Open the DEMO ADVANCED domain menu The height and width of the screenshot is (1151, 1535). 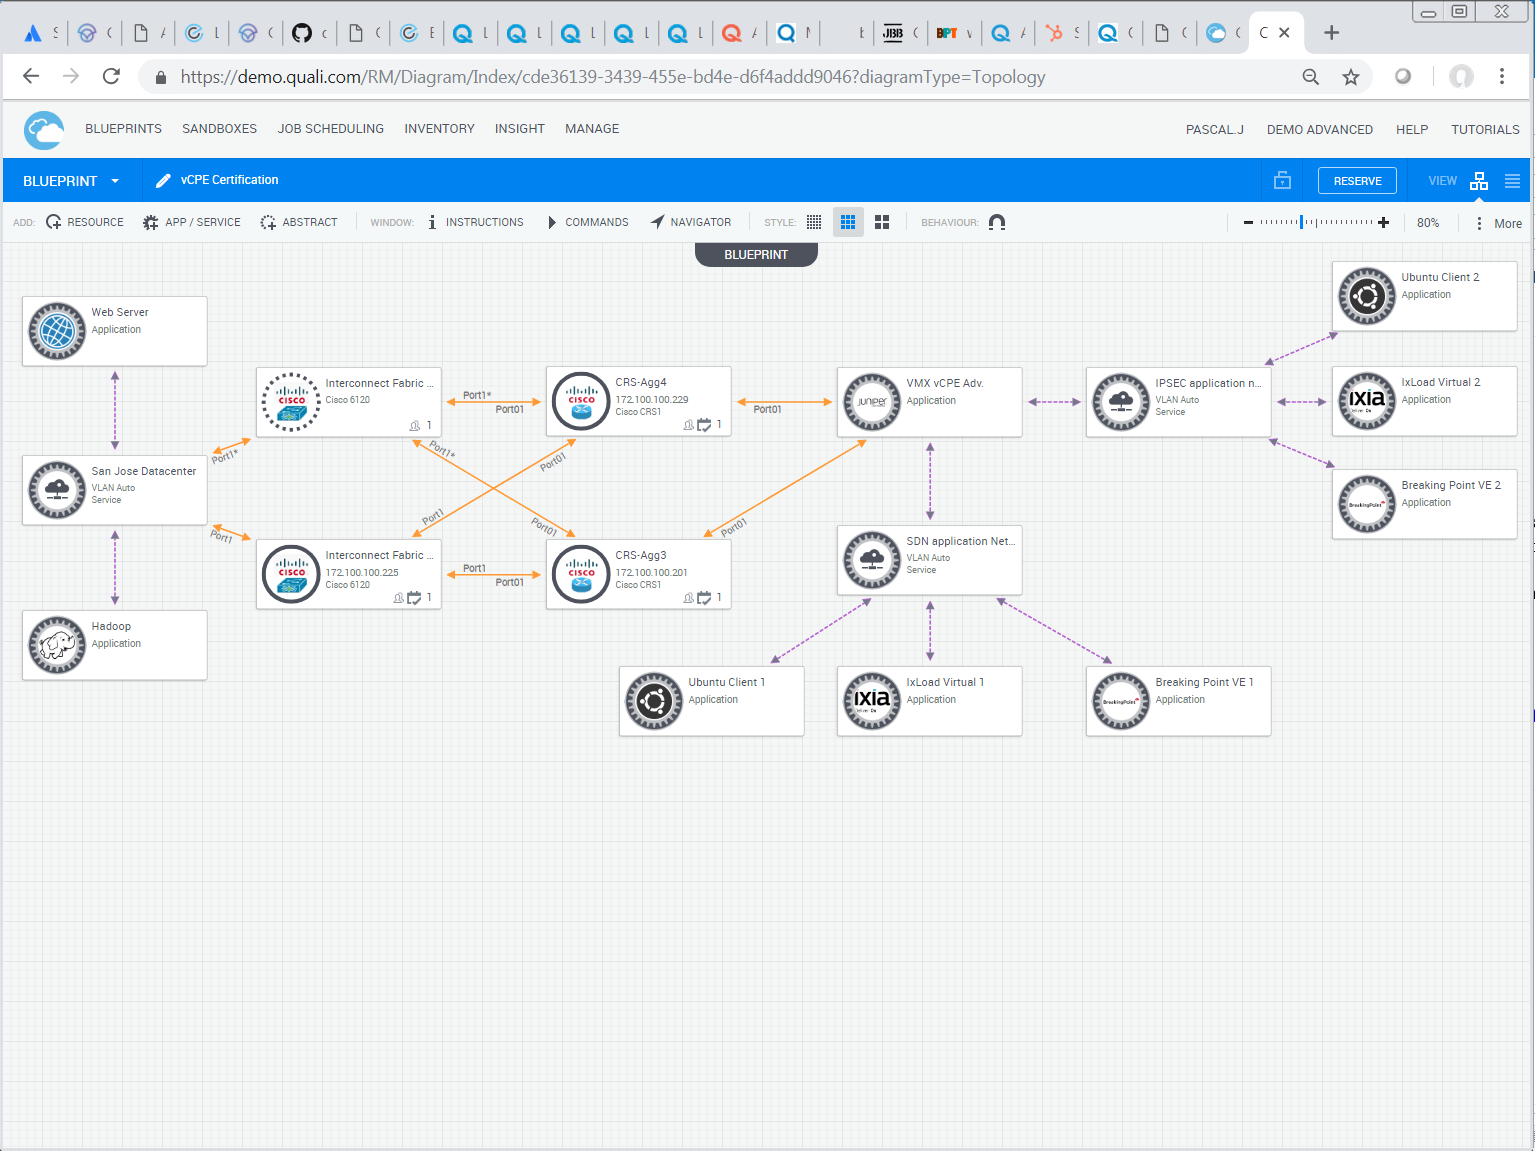[1320, 130]
